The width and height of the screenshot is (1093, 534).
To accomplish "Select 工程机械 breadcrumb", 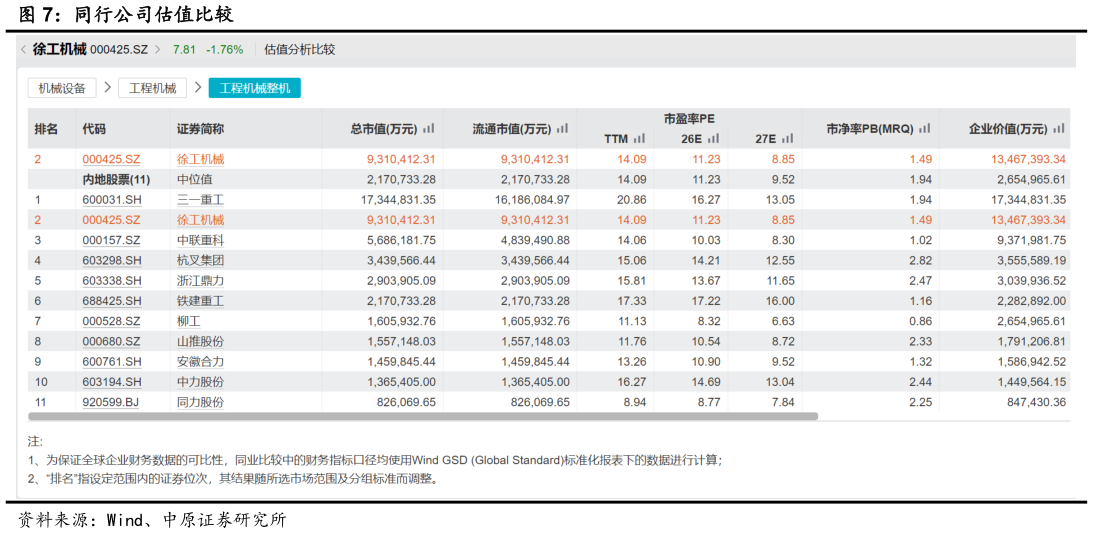I will 153,88.
